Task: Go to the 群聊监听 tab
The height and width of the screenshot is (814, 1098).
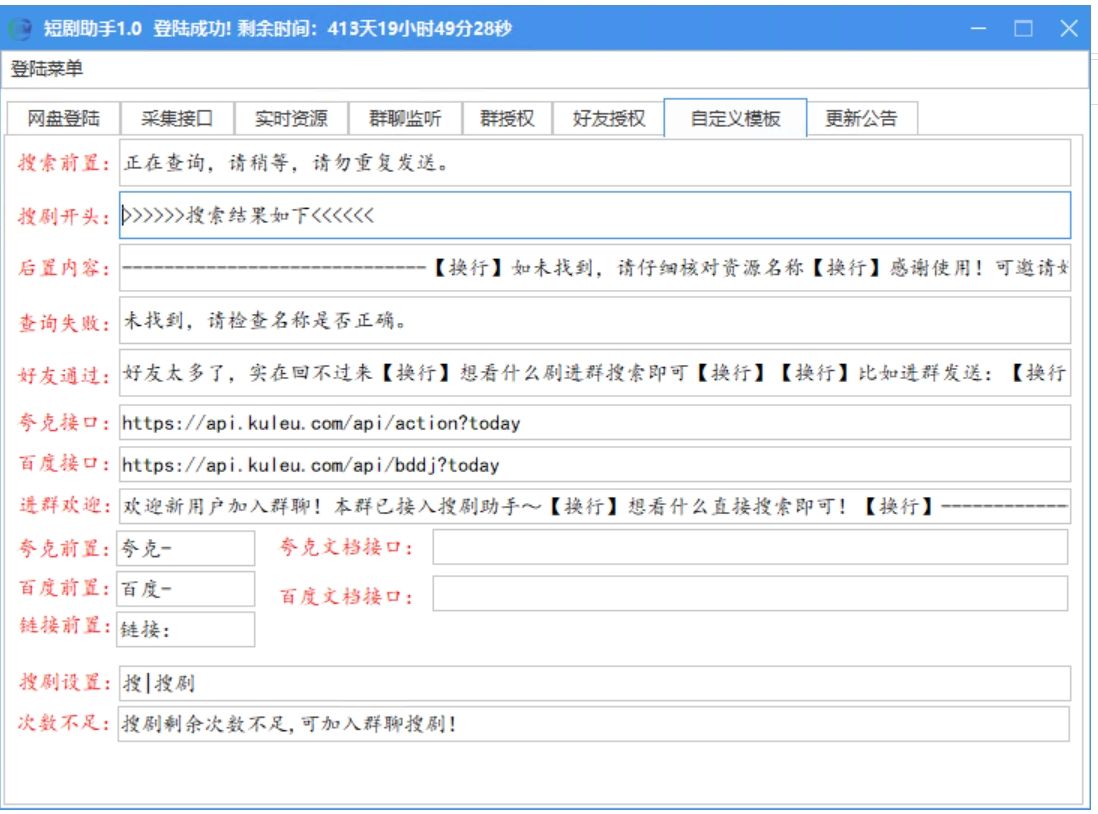Action: [404, 118]
